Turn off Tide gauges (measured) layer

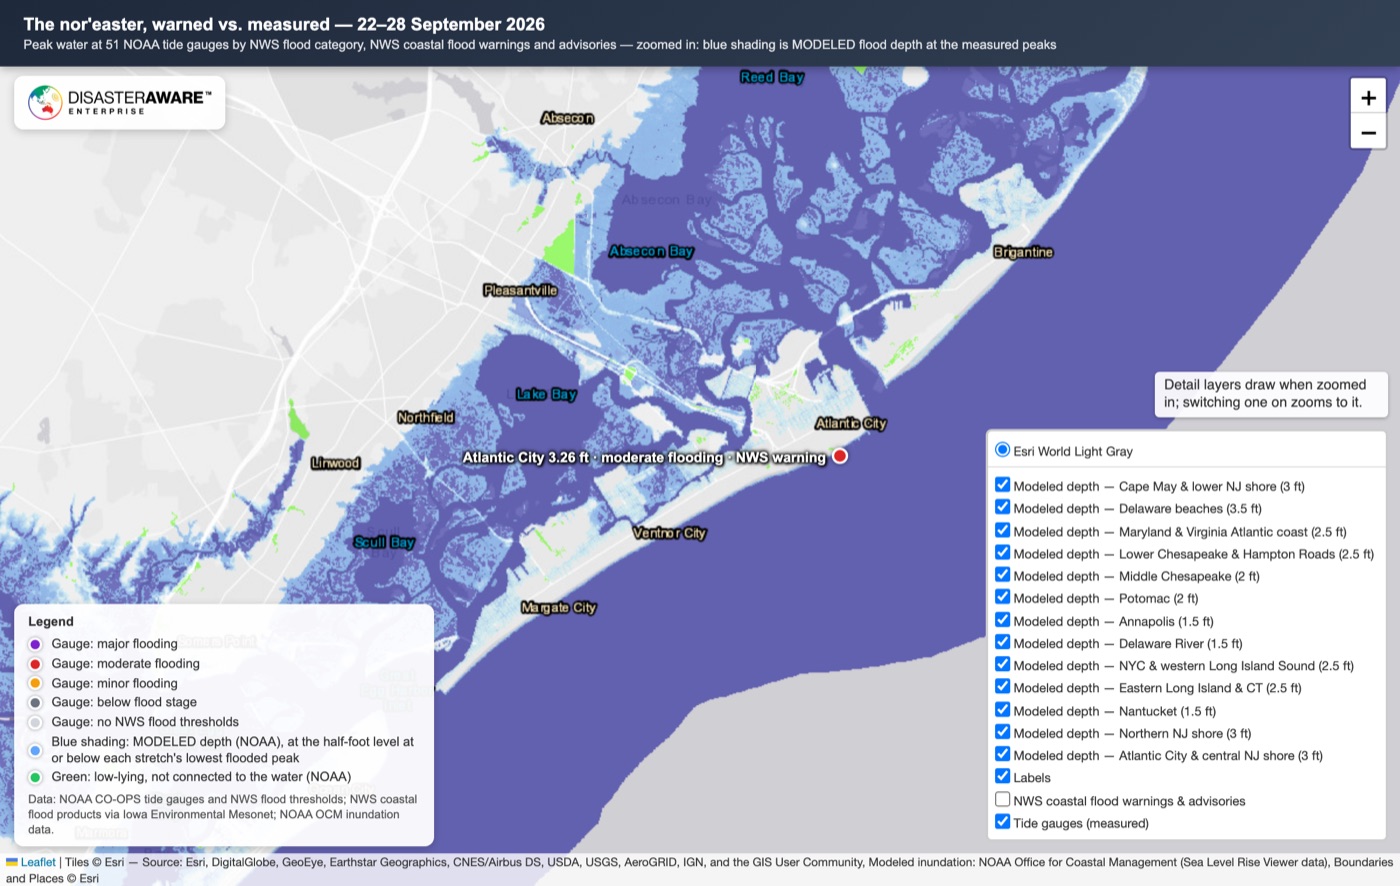pyautogui.click(x=1003, y=822)
